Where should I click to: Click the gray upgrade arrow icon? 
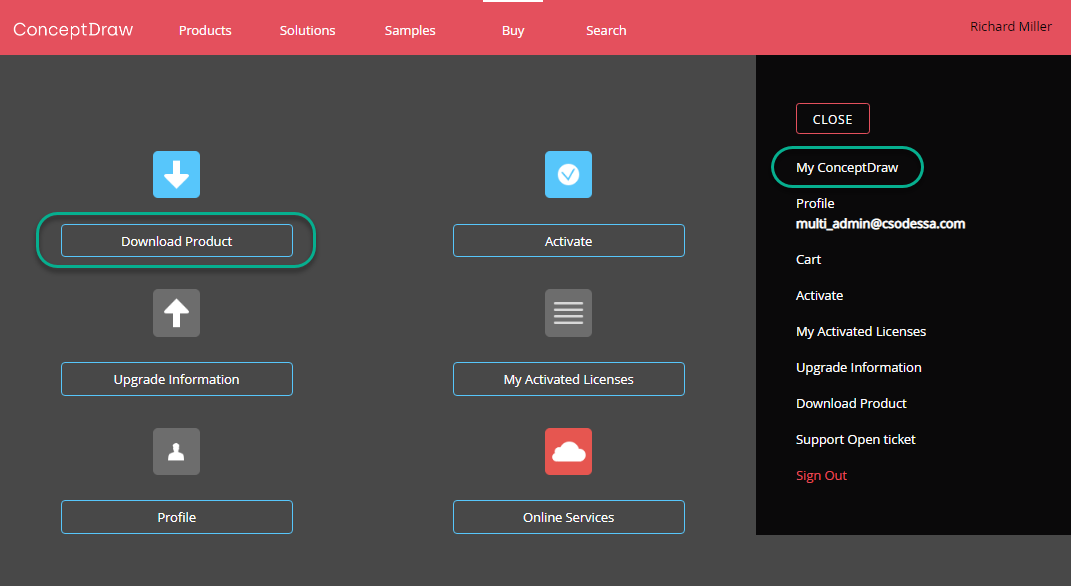[176, 313]
